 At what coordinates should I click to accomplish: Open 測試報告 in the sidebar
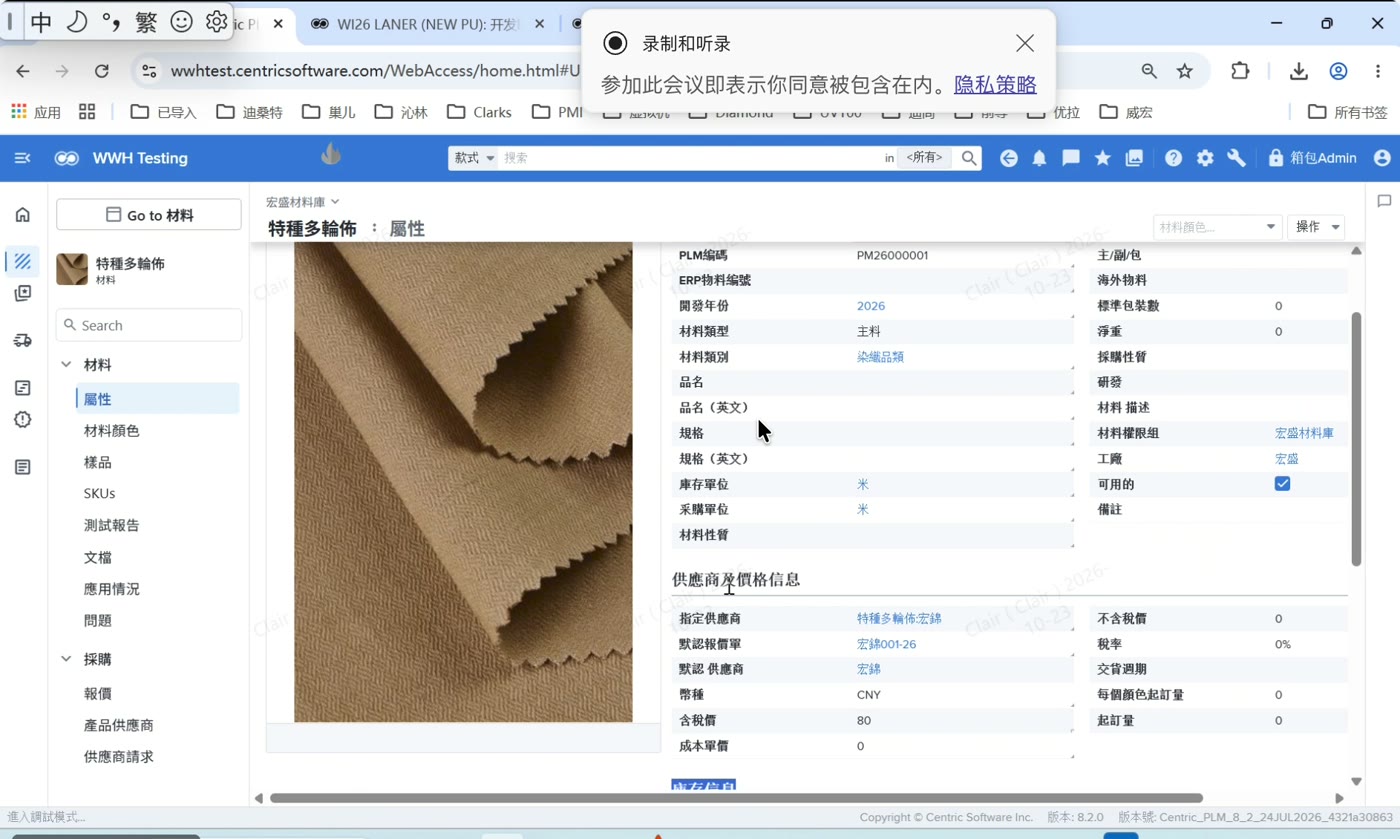(x=111, y=525)
